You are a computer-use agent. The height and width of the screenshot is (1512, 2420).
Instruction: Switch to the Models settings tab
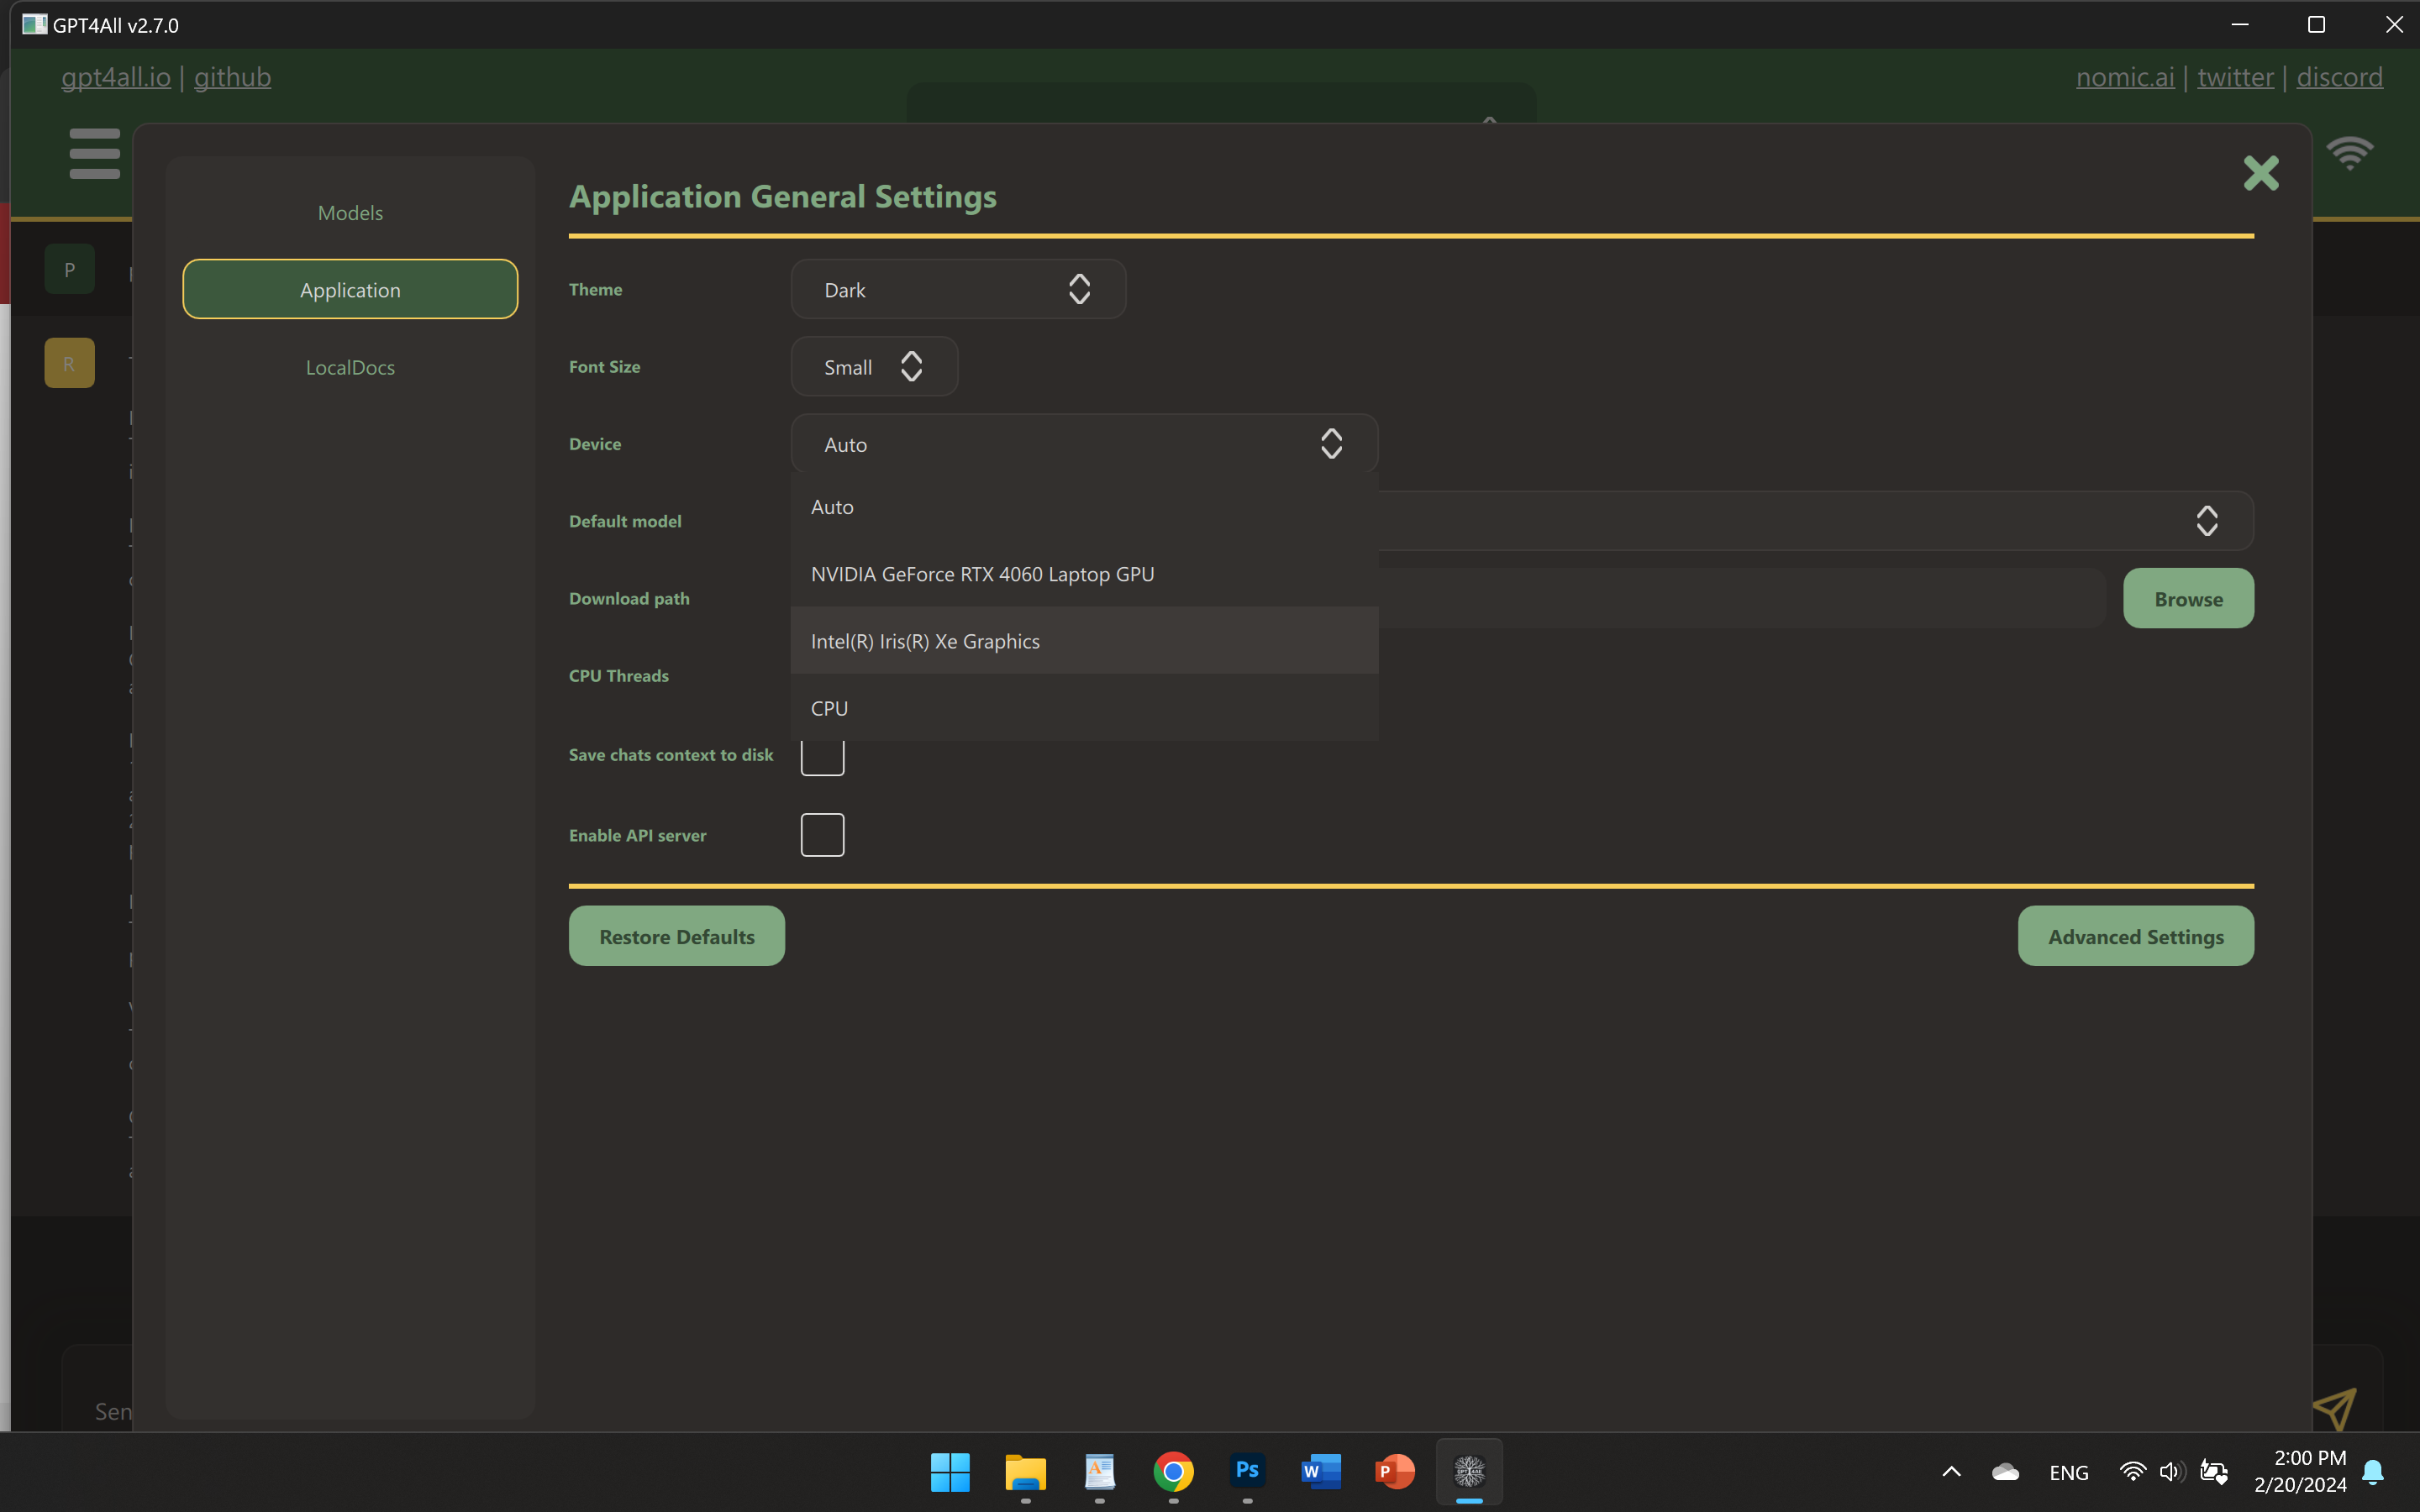pos(350,212)
